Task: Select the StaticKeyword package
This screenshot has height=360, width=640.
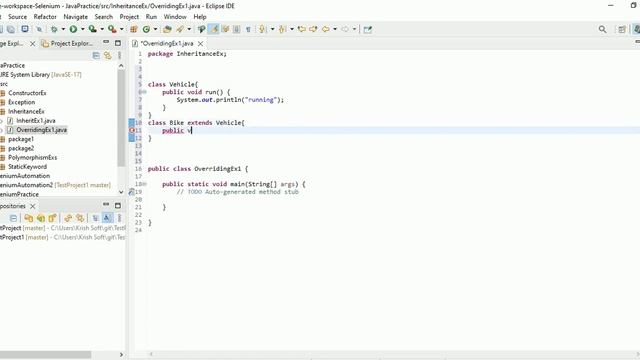Action: pyautogui.click(x=27, y=167)
